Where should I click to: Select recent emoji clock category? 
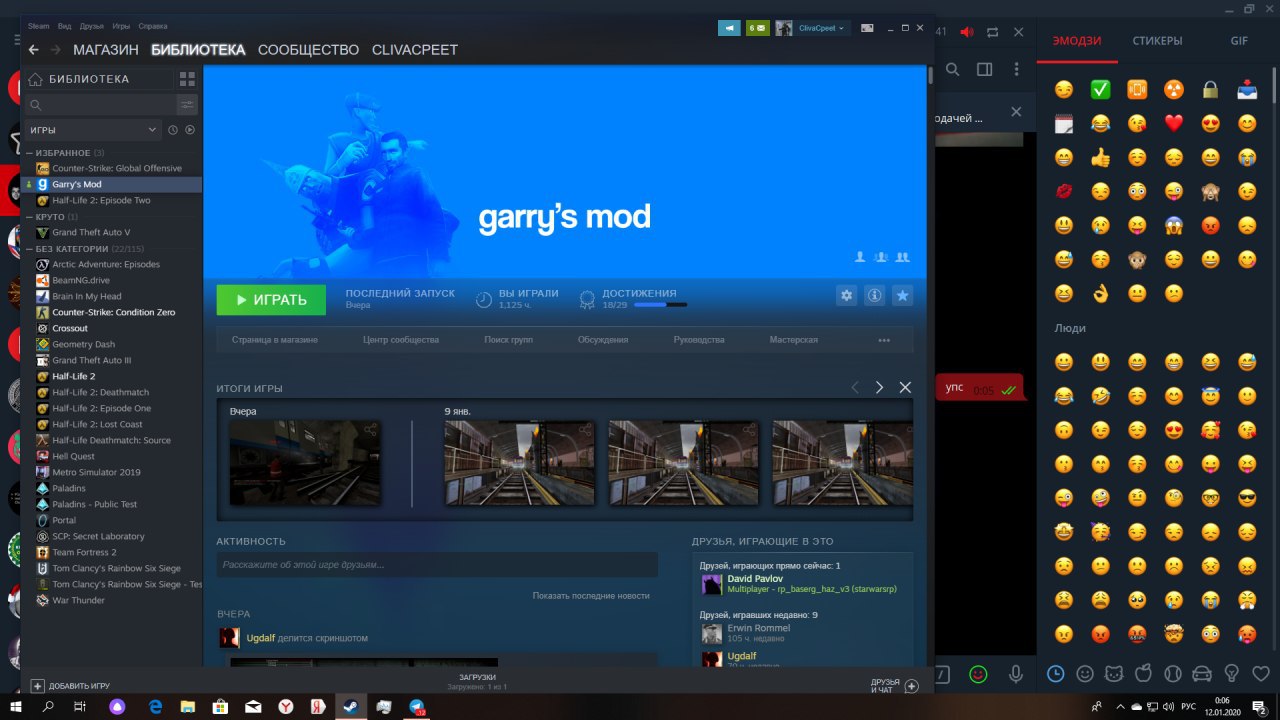tap(1056, 674)
